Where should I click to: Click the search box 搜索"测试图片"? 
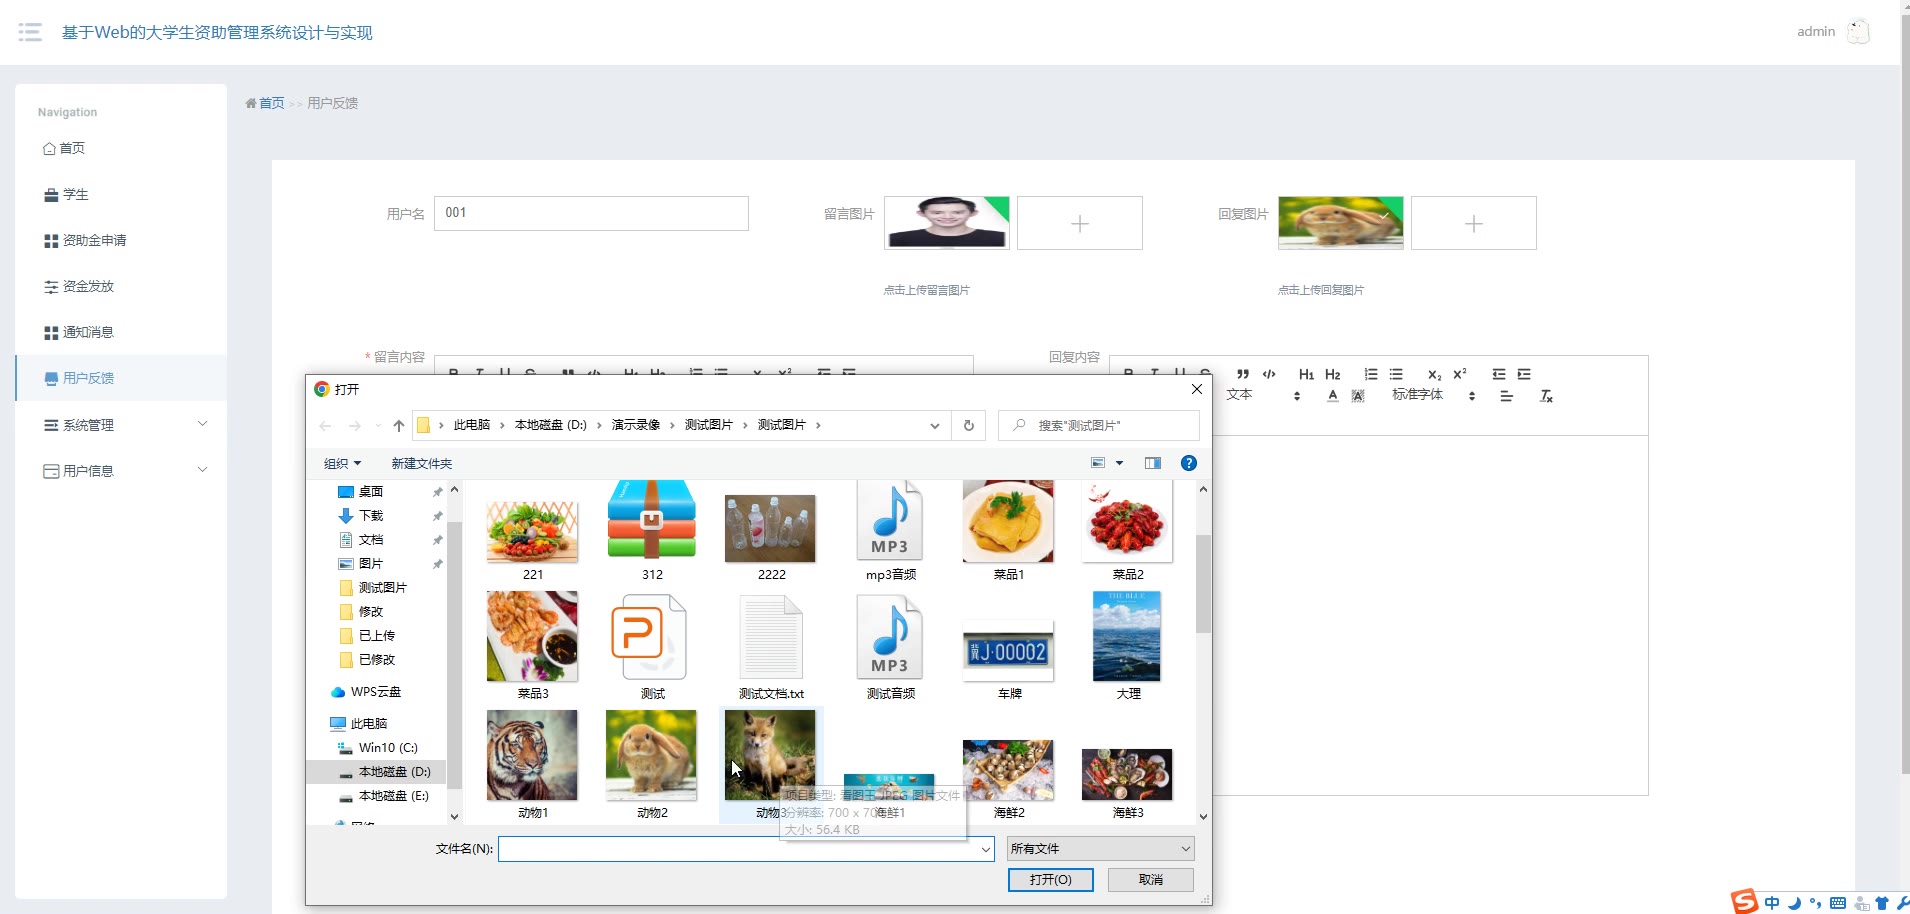(1098, 425)
